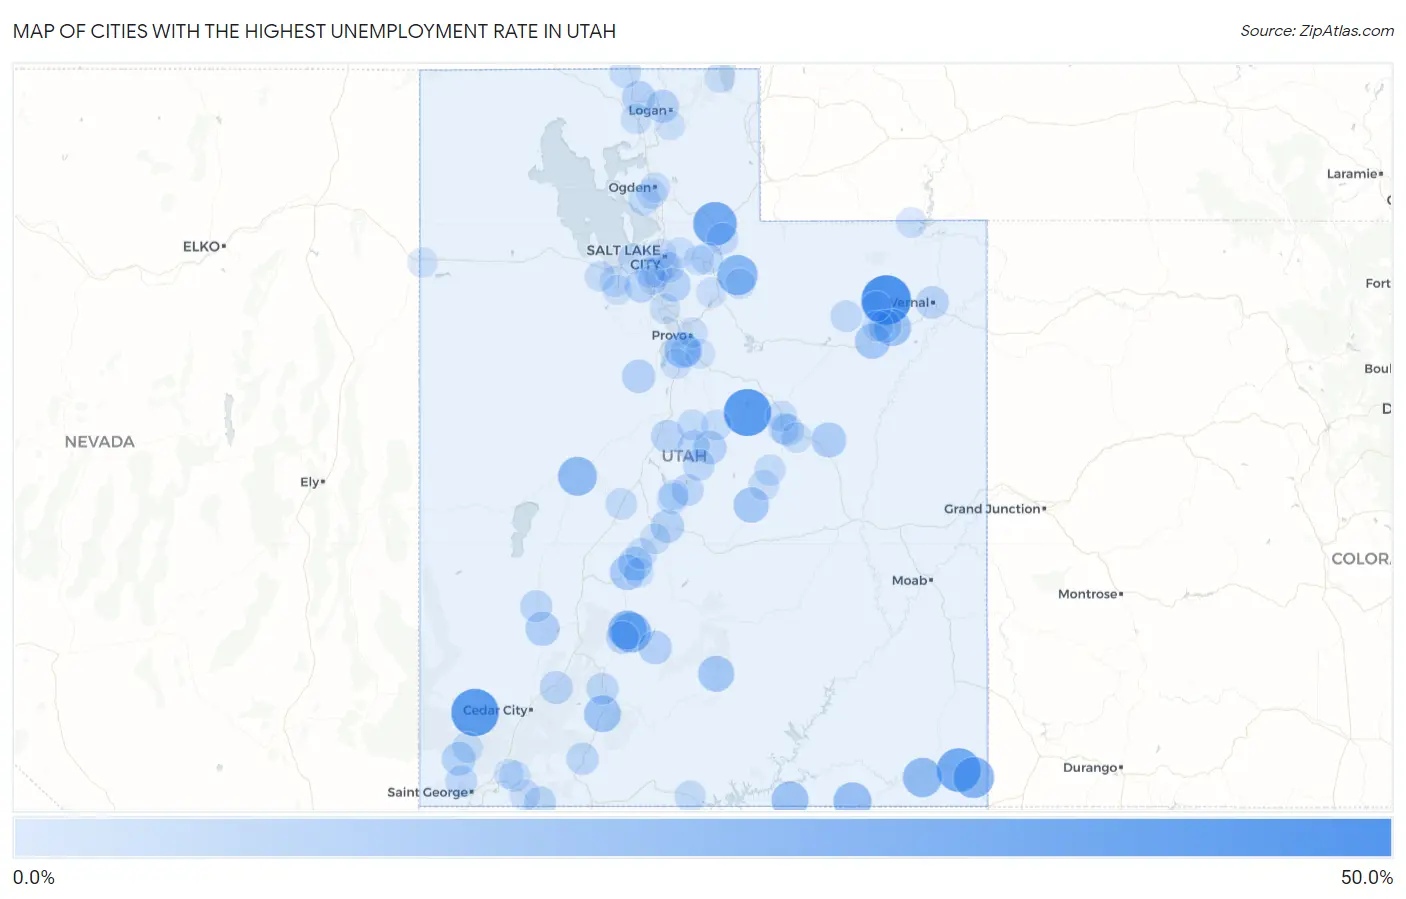Click the NEVADA state label
Screen dimensions: 1406x899
tap(99, 442)
